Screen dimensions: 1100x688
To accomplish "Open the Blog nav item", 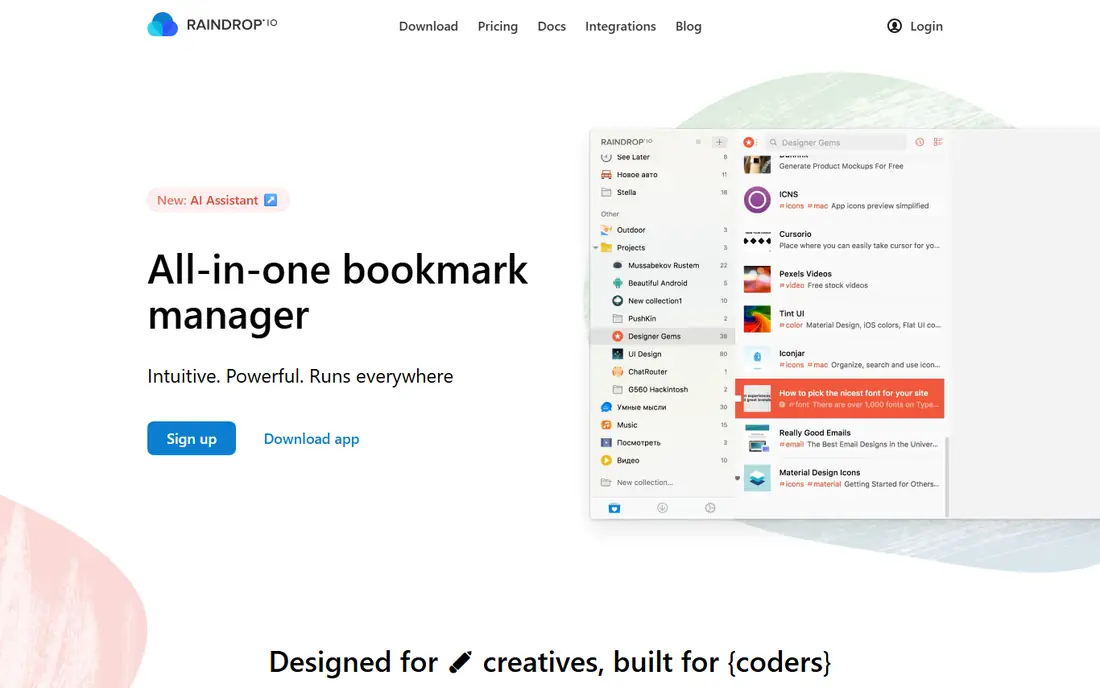I will 688,26.
